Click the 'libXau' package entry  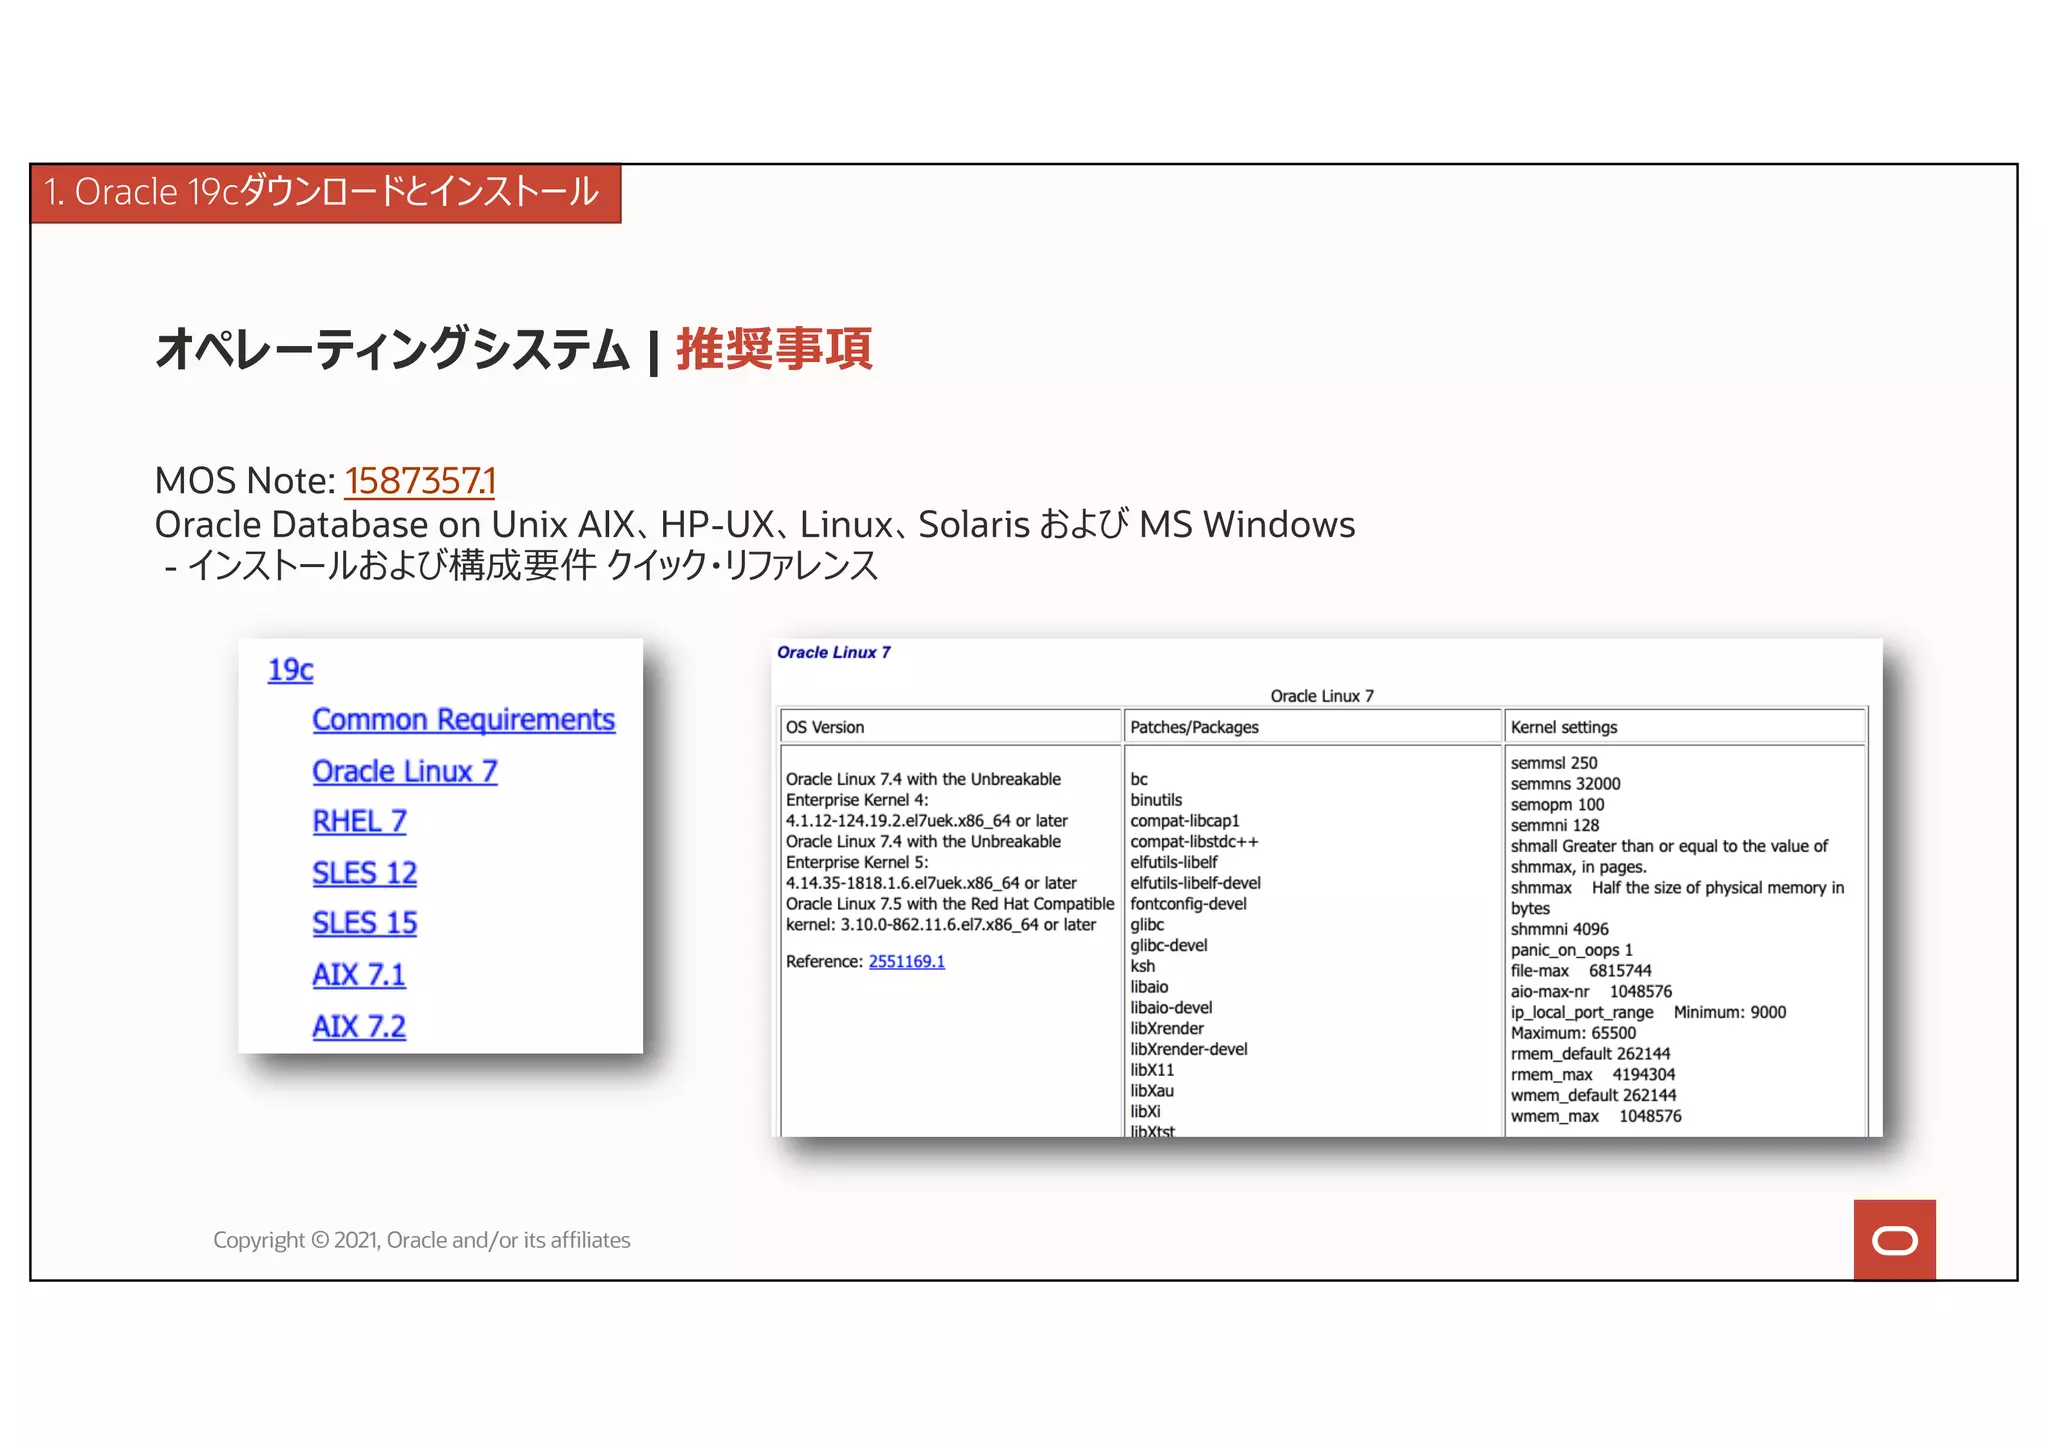click(1152, 1091)
